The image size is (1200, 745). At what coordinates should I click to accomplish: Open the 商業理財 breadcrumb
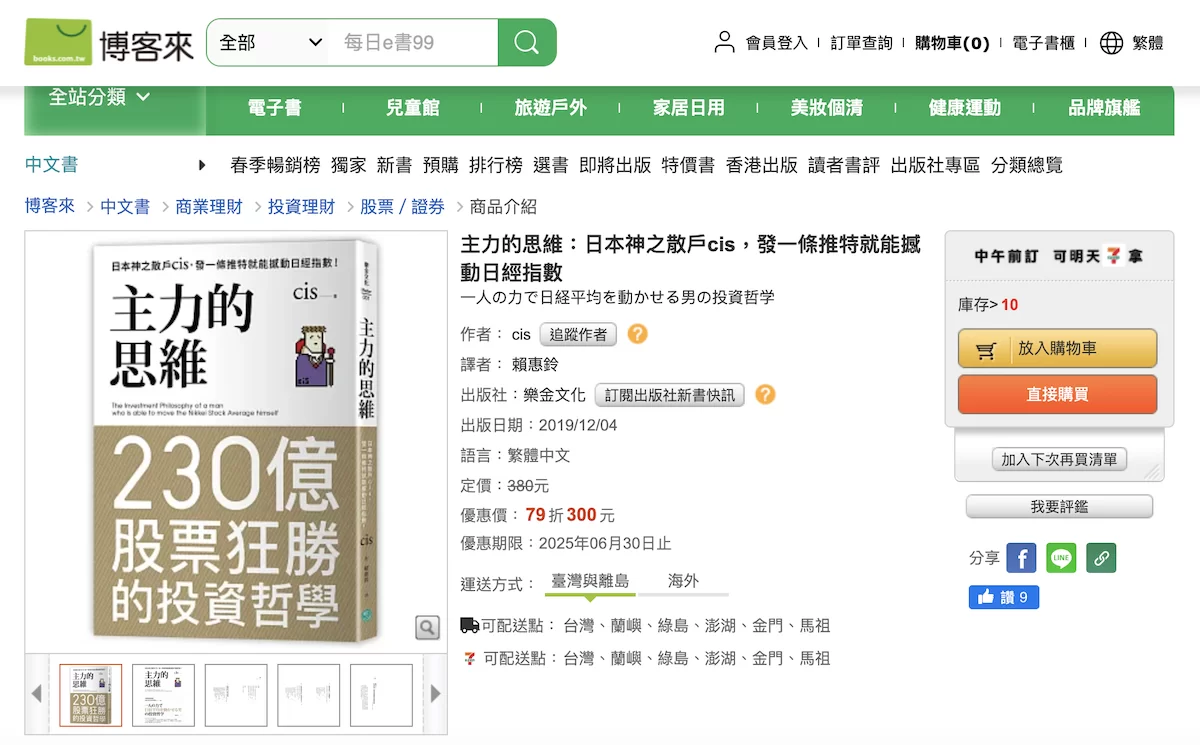[x=209, y=207]
